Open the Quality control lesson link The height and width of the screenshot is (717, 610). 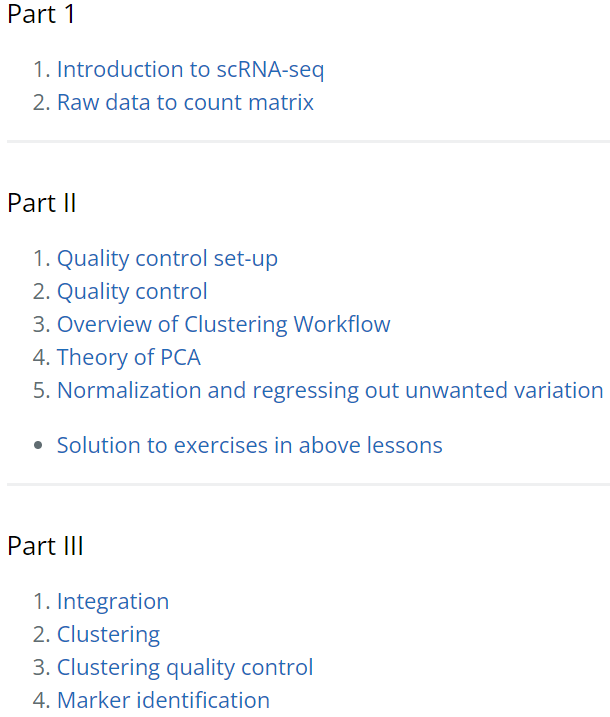(x=132, y=292)
